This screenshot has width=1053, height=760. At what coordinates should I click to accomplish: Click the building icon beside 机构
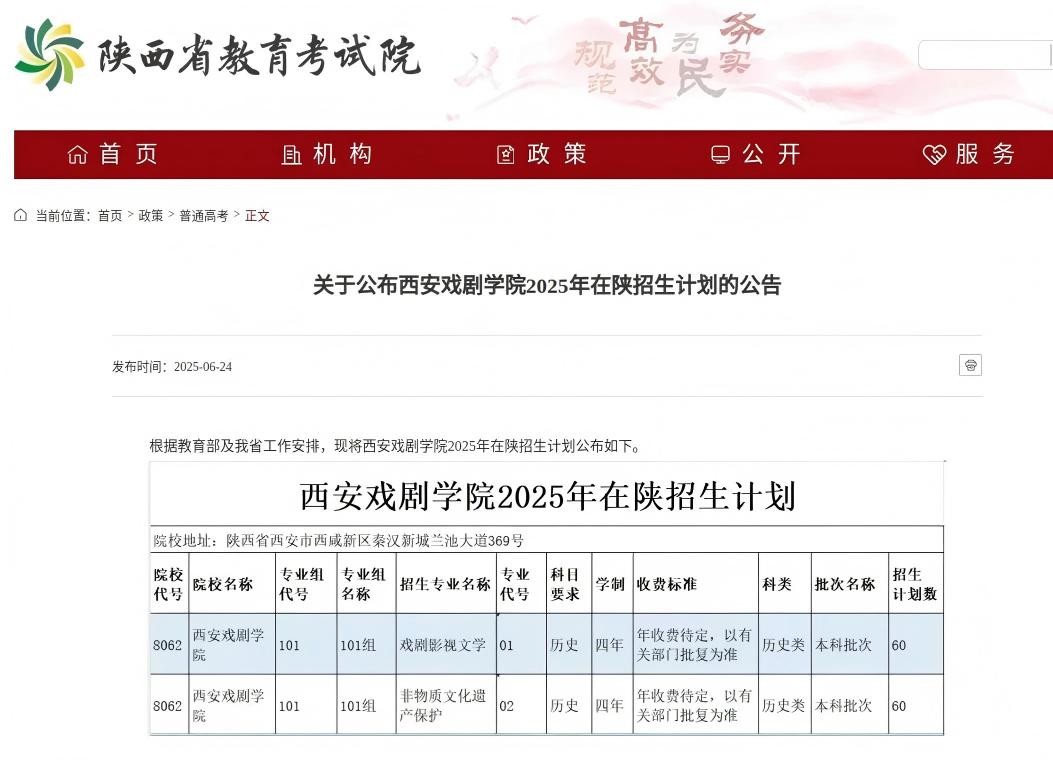tap(291, 155)
